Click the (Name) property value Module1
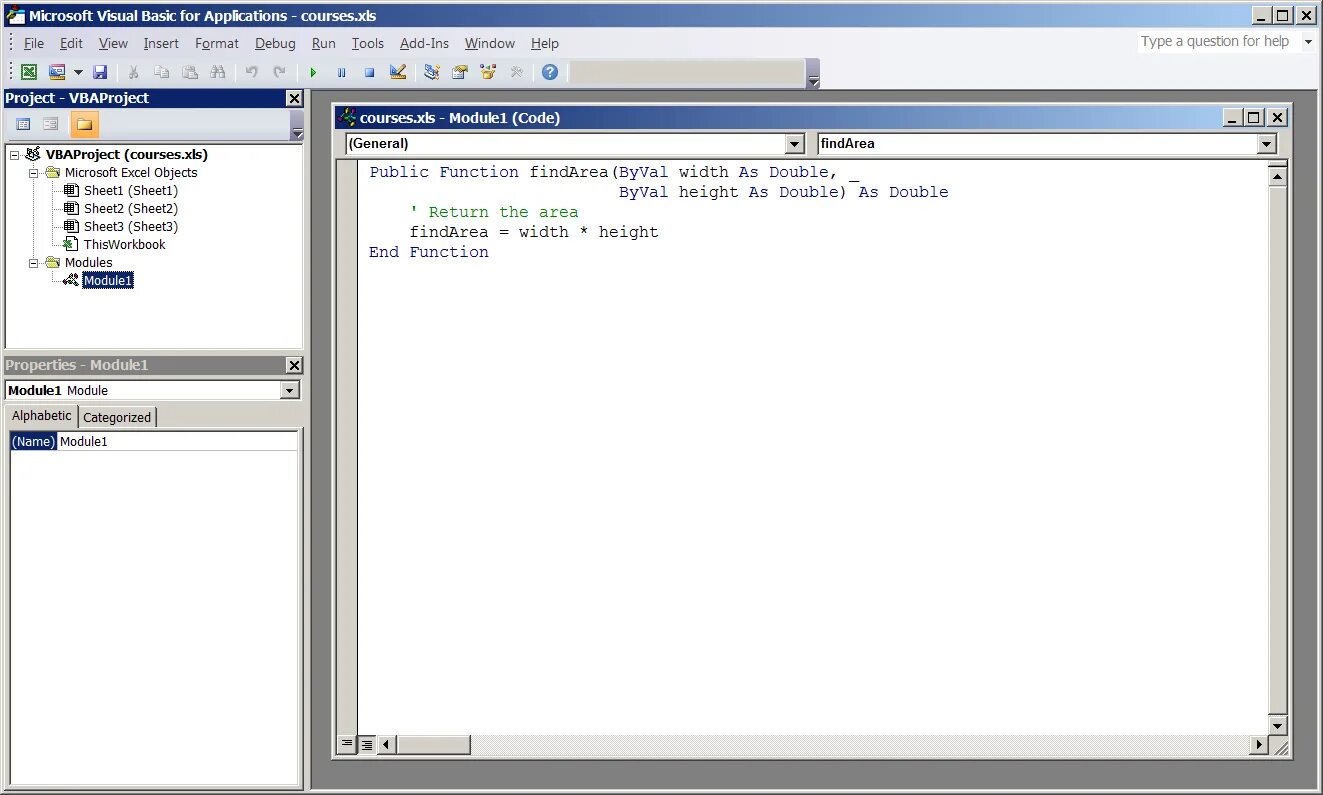 178,441
